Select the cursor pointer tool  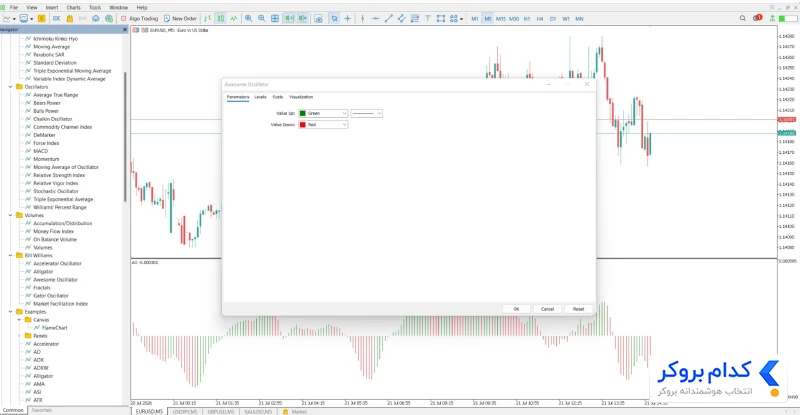click(334, 18)
